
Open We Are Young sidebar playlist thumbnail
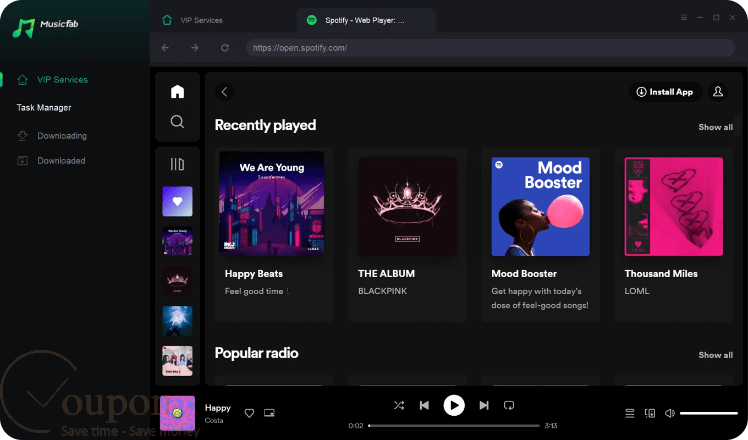point(177,241)
